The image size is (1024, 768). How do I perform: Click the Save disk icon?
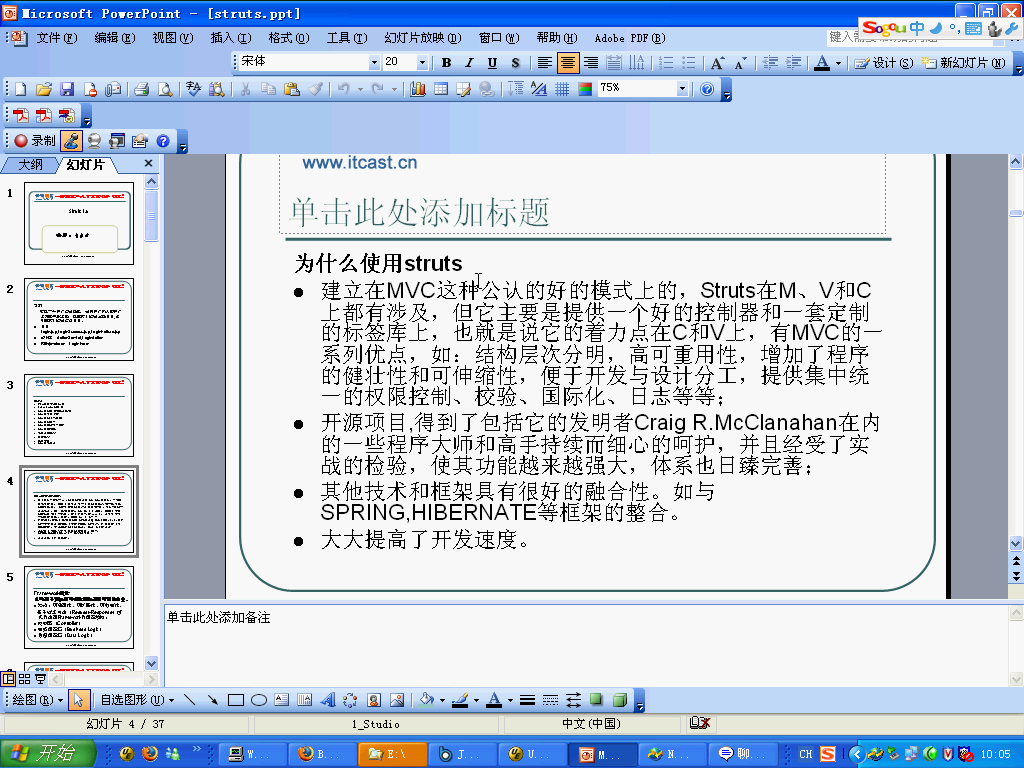(x=67, y=89)
